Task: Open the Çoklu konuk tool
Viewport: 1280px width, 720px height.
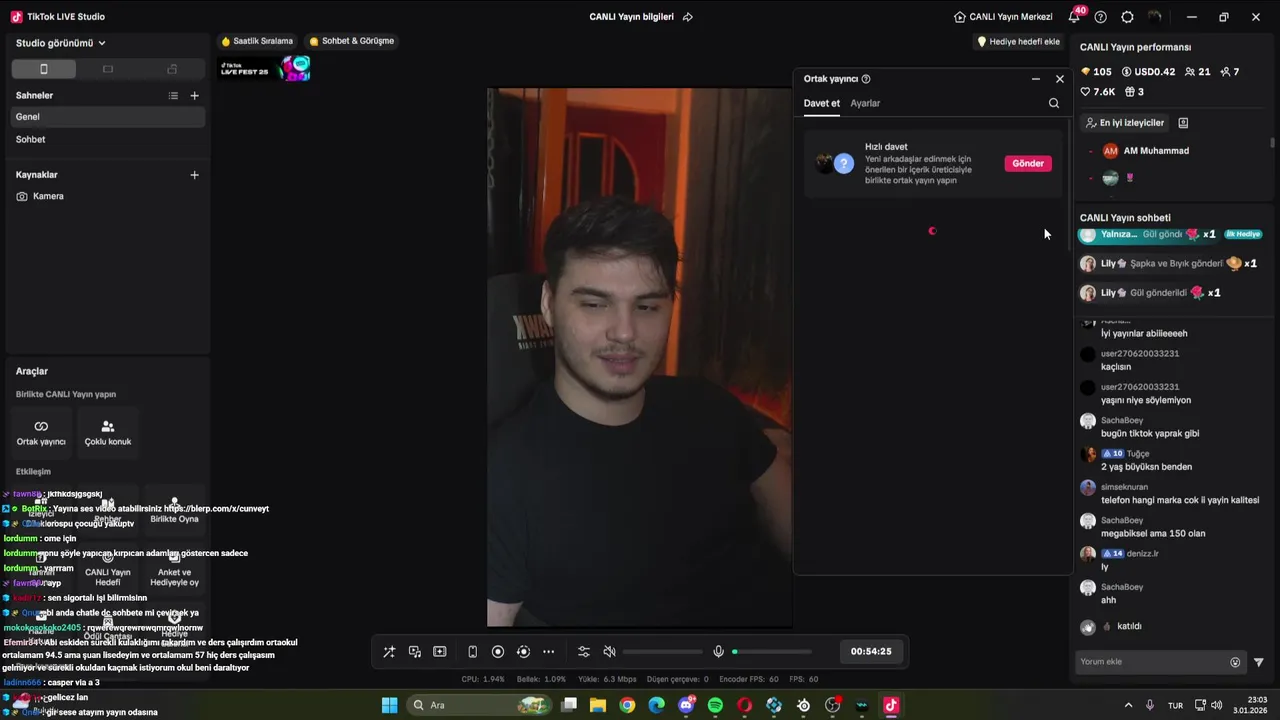Action: click(x=108, y=432)
